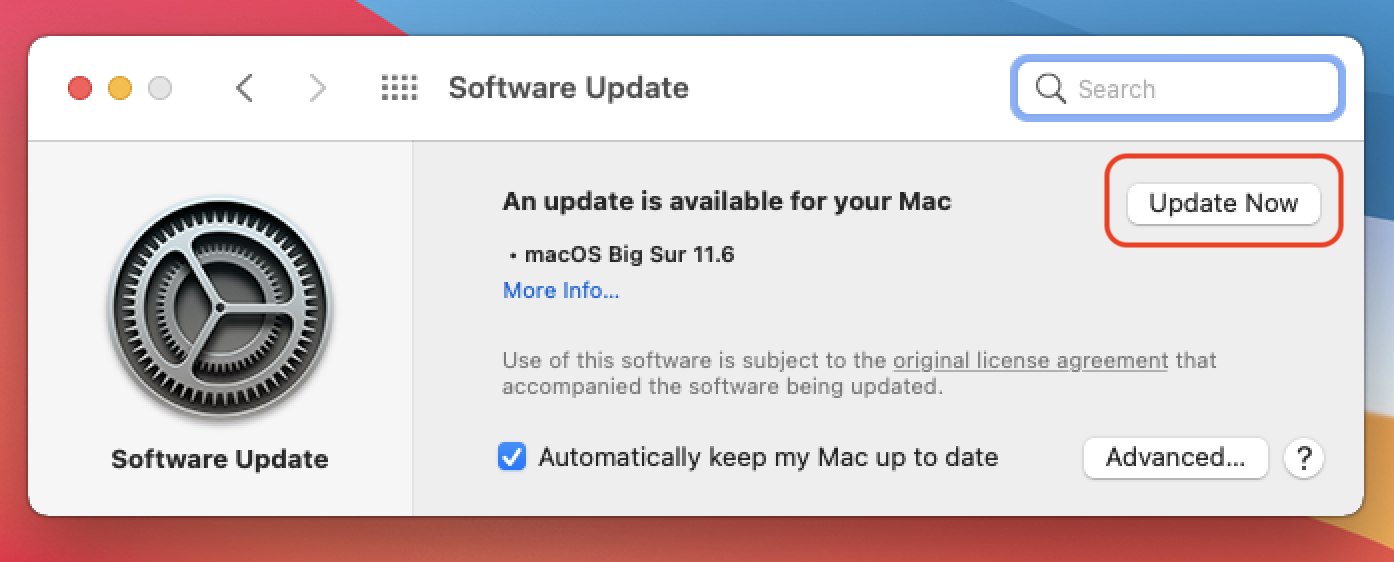Click the 'Automatically keep my Mac up to date' label
This screenshot has height=562, width=1394.
(x=768, y=458)
